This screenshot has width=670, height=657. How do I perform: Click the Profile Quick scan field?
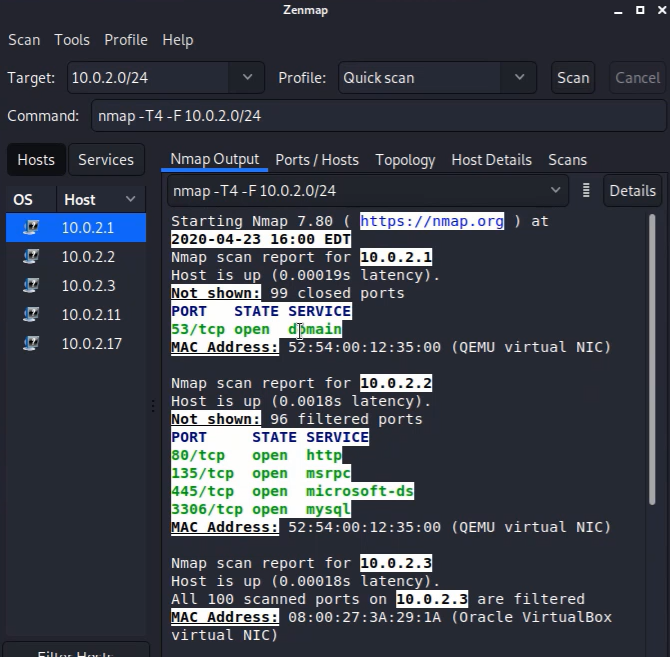tap(420, 77)
